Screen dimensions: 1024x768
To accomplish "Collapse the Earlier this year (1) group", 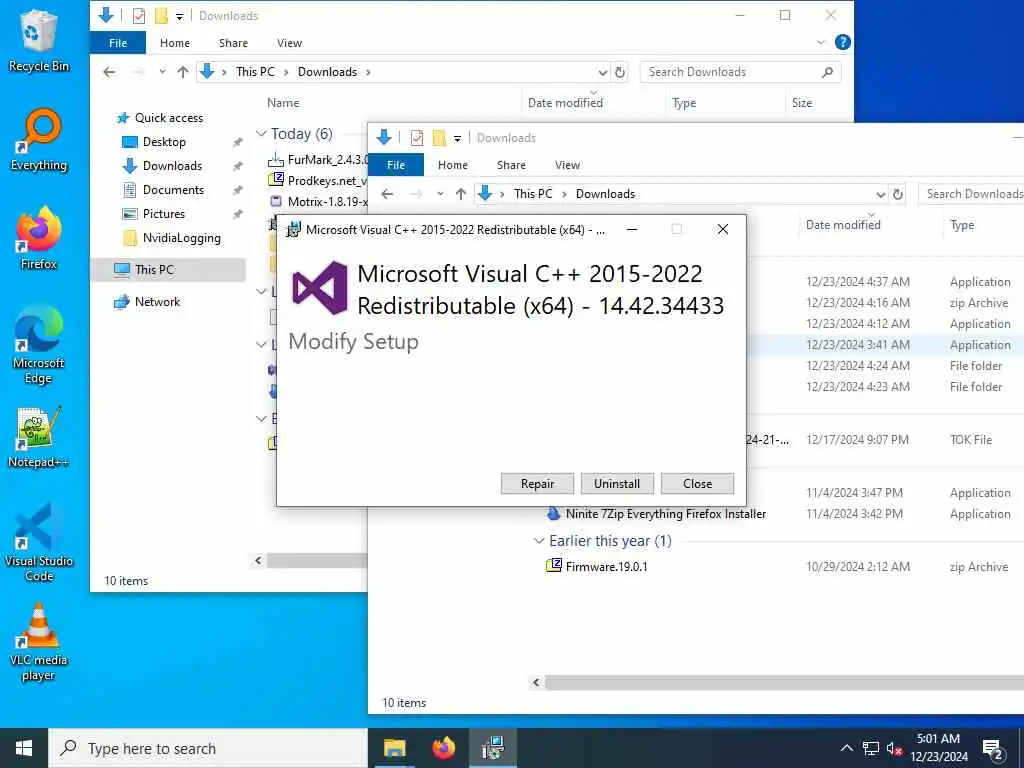I will pos(539,541).
